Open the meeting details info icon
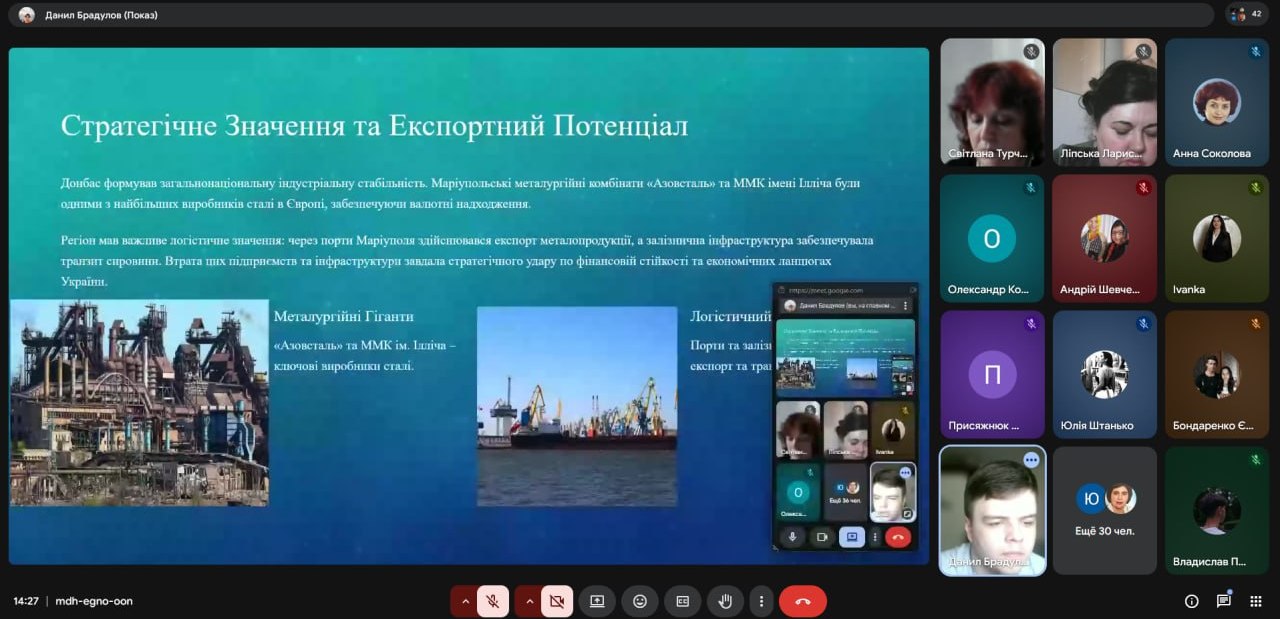The image size is (1280, 619). pyautogui.click(x=1191, y=601)
